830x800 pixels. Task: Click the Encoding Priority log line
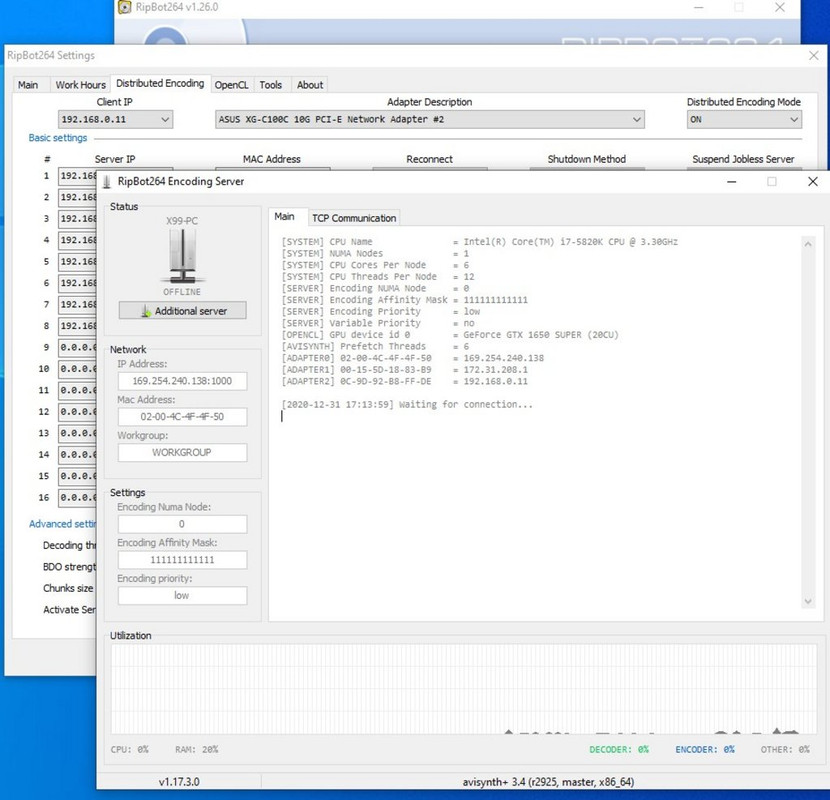pyautogui.click(x=381, y=311)
